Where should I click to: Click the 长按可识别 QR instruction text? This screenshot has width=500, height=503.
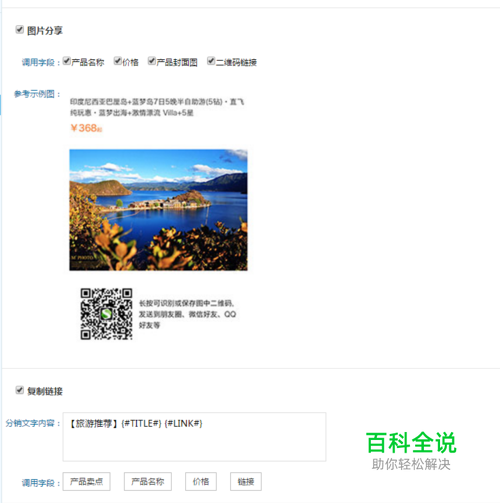[187, 314]
